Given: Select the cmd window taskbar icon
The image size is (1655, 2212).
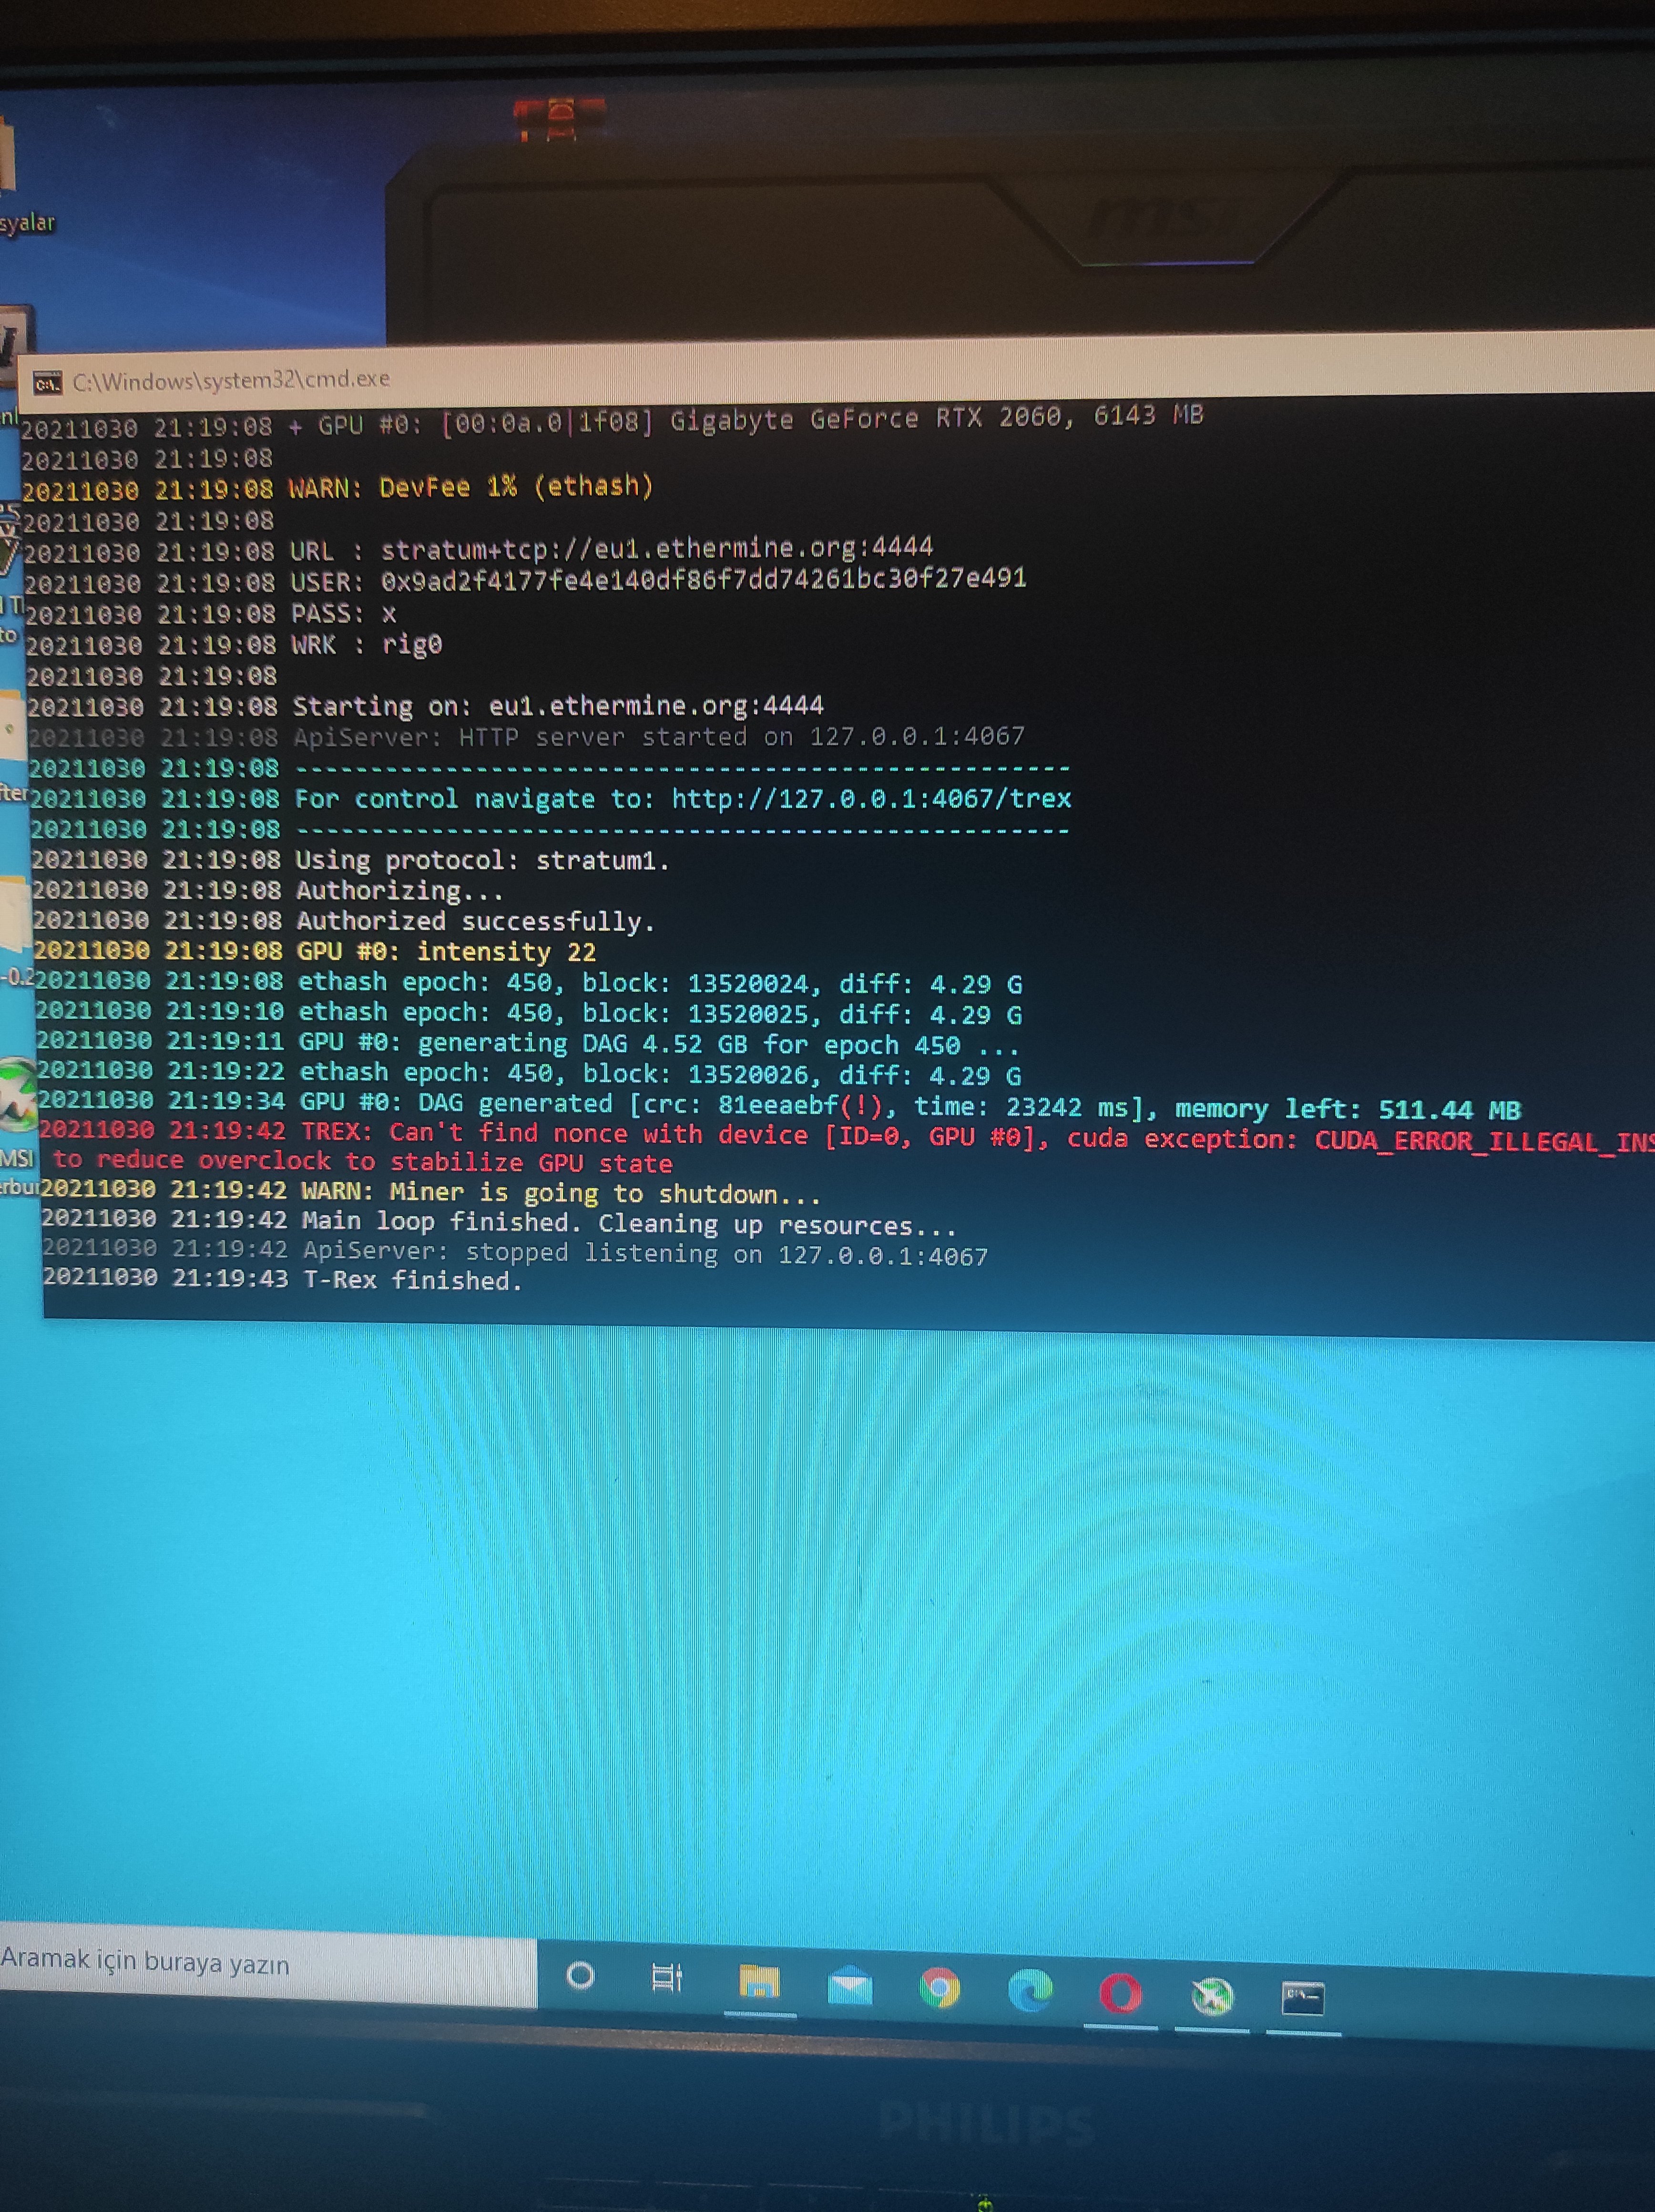Looking at the screenshot, I should point(1303,1998).
